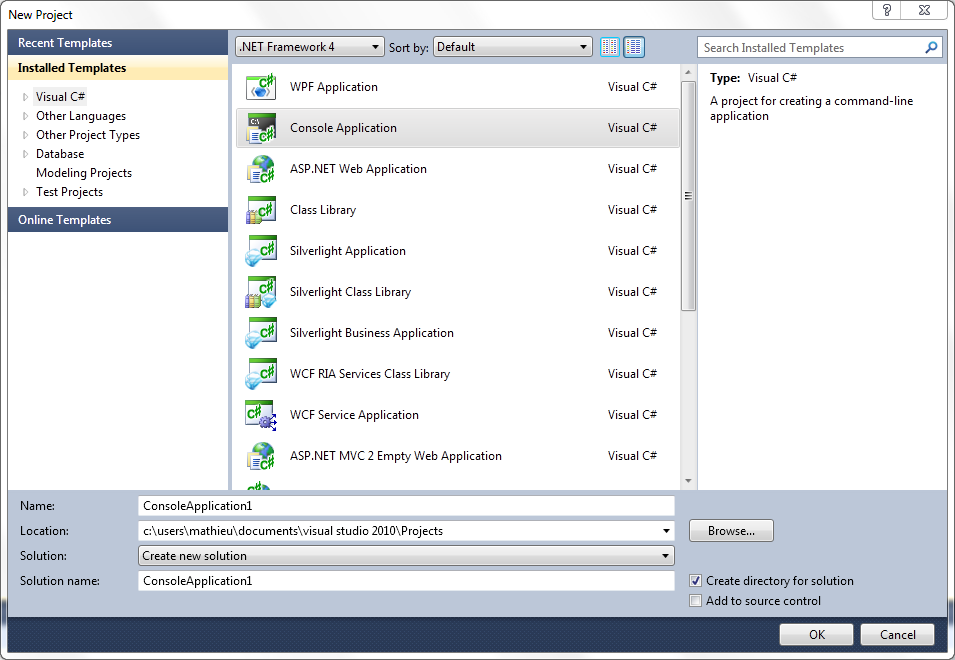Choose the ASP.NET Web Application template
The image size is (955, 660).
click(x=260, y=169)
